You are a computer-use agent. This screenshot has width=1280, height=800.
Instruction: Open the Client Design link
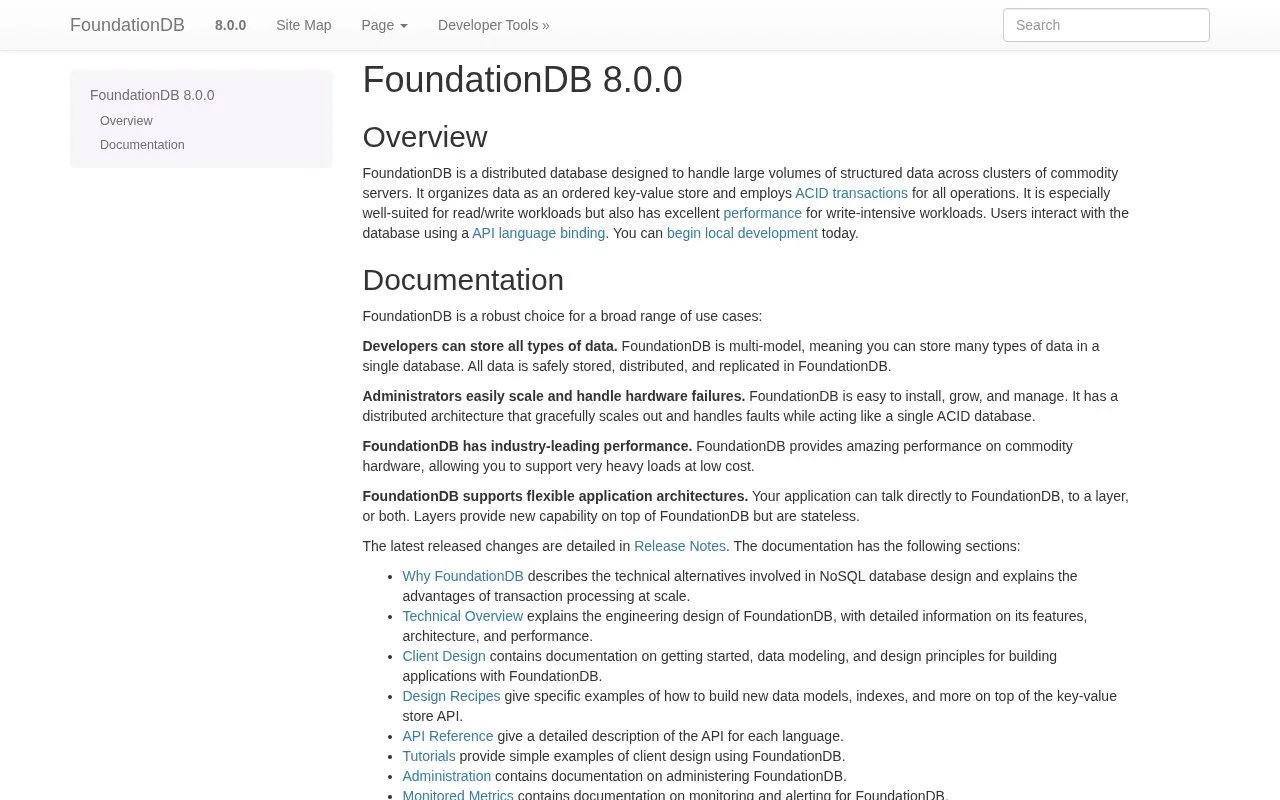tap(444, 656)
